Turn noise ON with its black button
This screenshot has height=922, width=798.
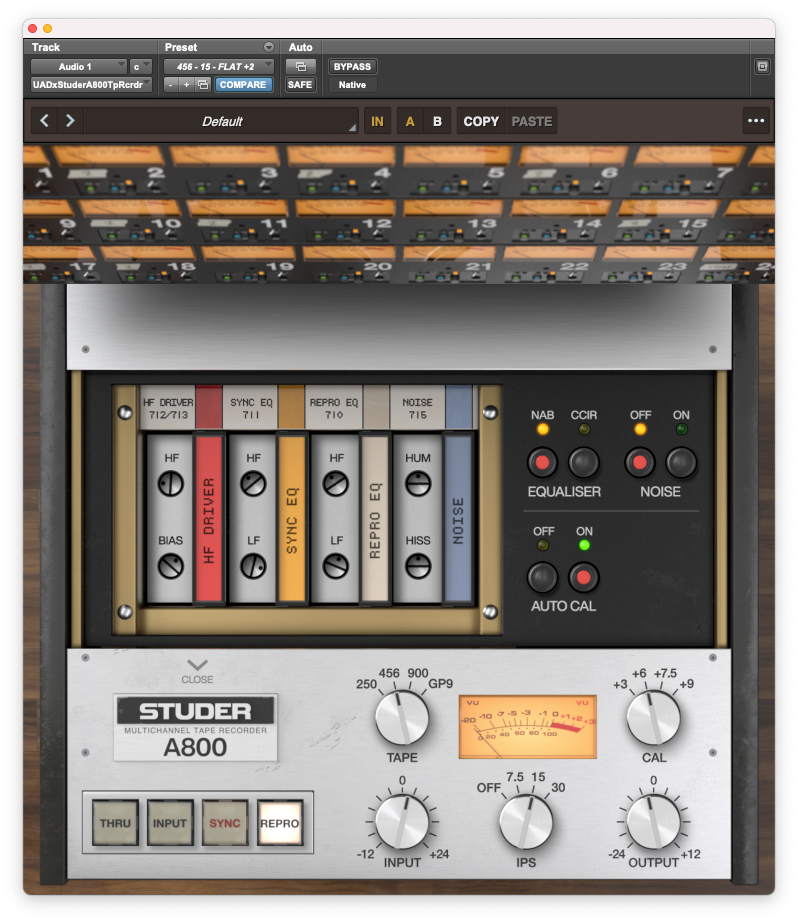(681, 463)
